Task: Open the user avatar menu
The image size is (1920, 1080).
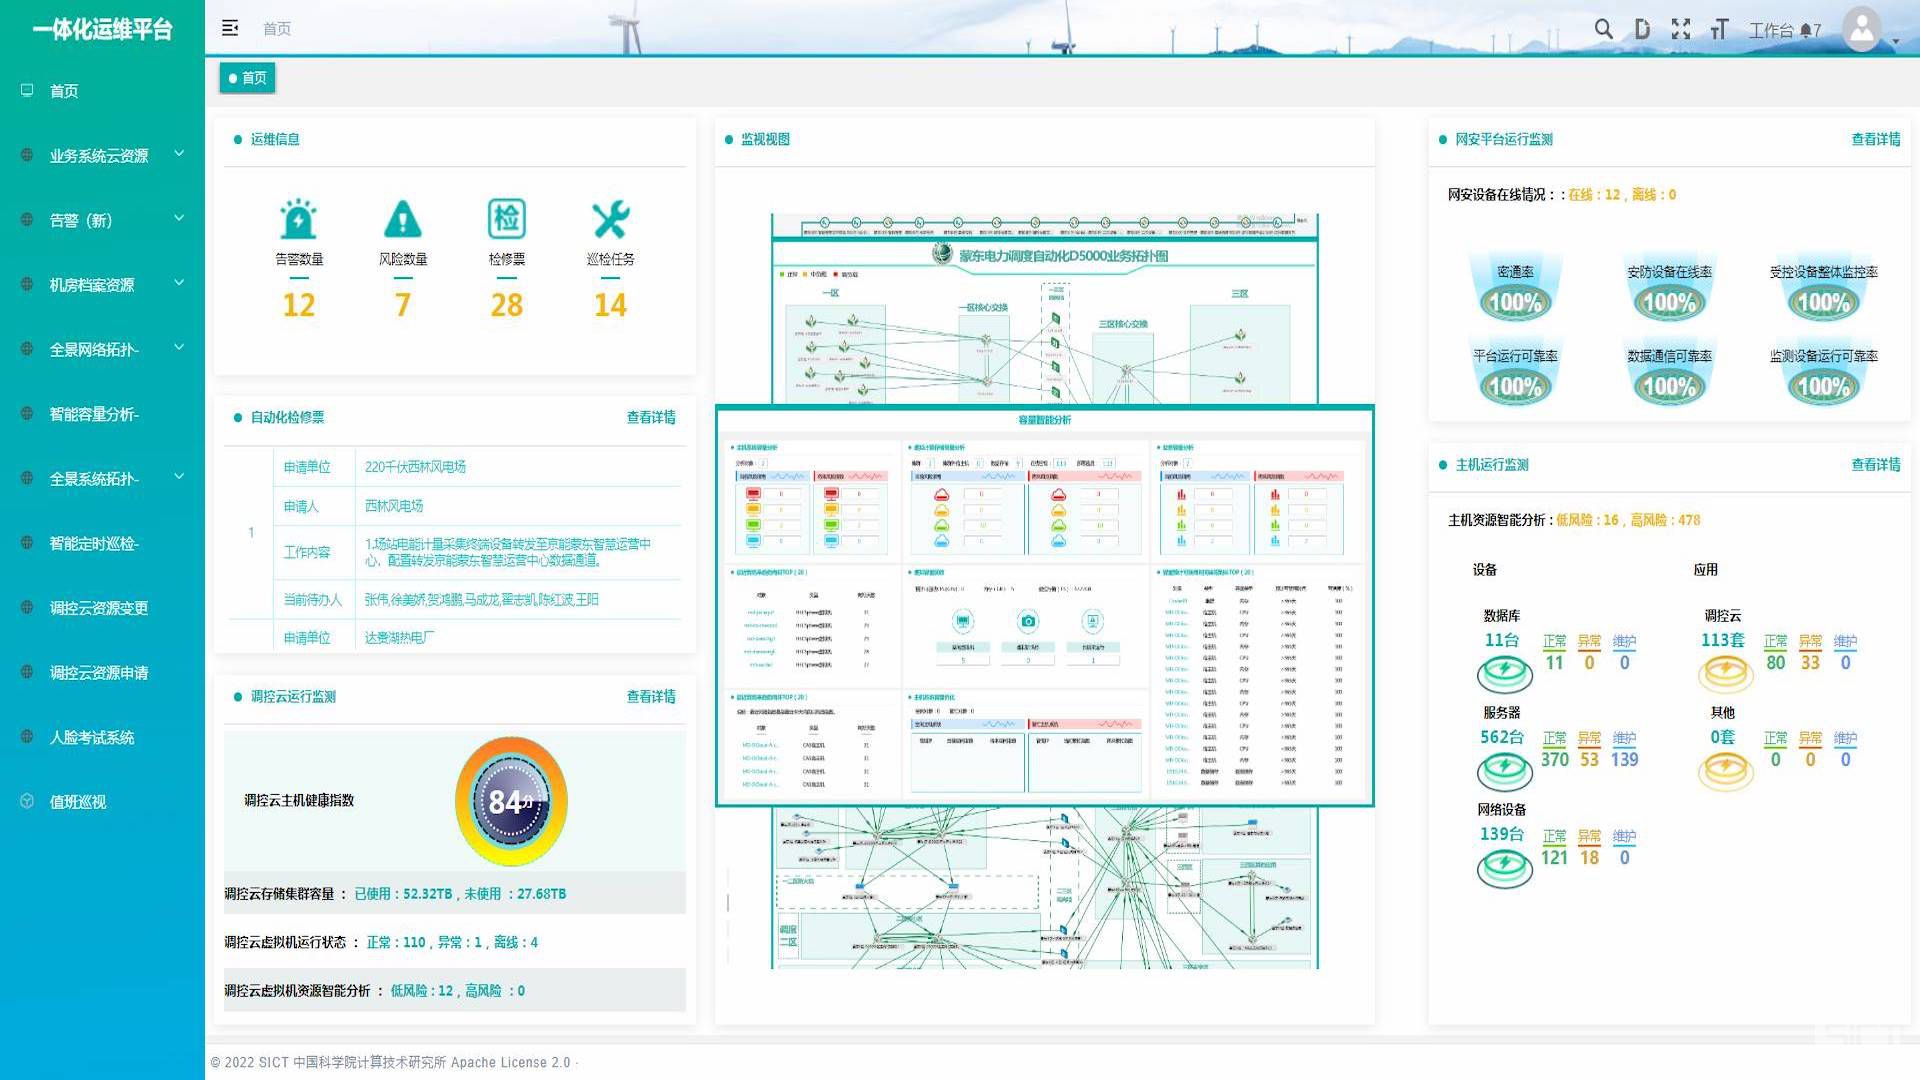Action: 1862,29
